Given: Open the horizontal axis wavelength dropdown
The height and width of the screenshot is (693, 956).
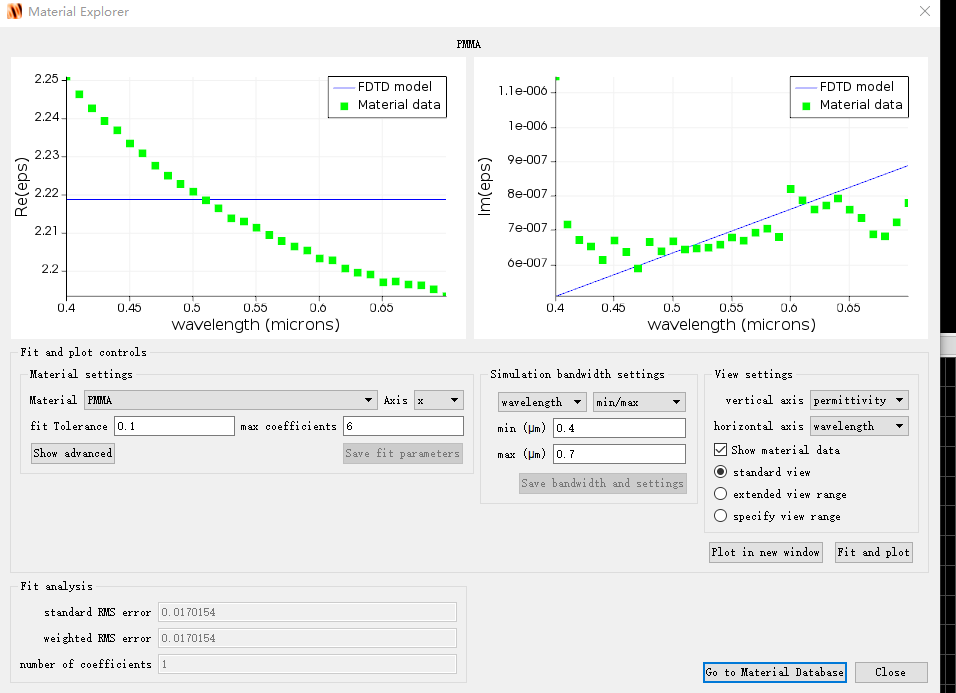Looking at the screenshot, I should click(859, 426).
